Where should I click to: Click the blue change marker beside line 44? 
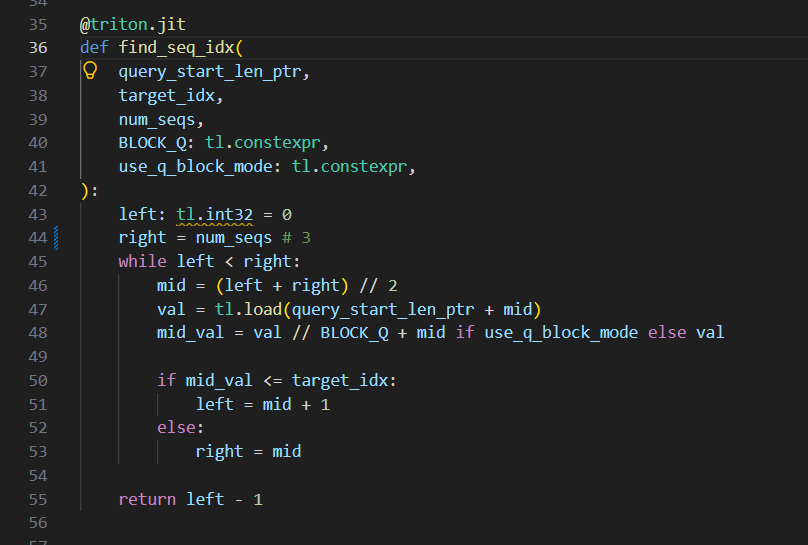click(56, 238)
